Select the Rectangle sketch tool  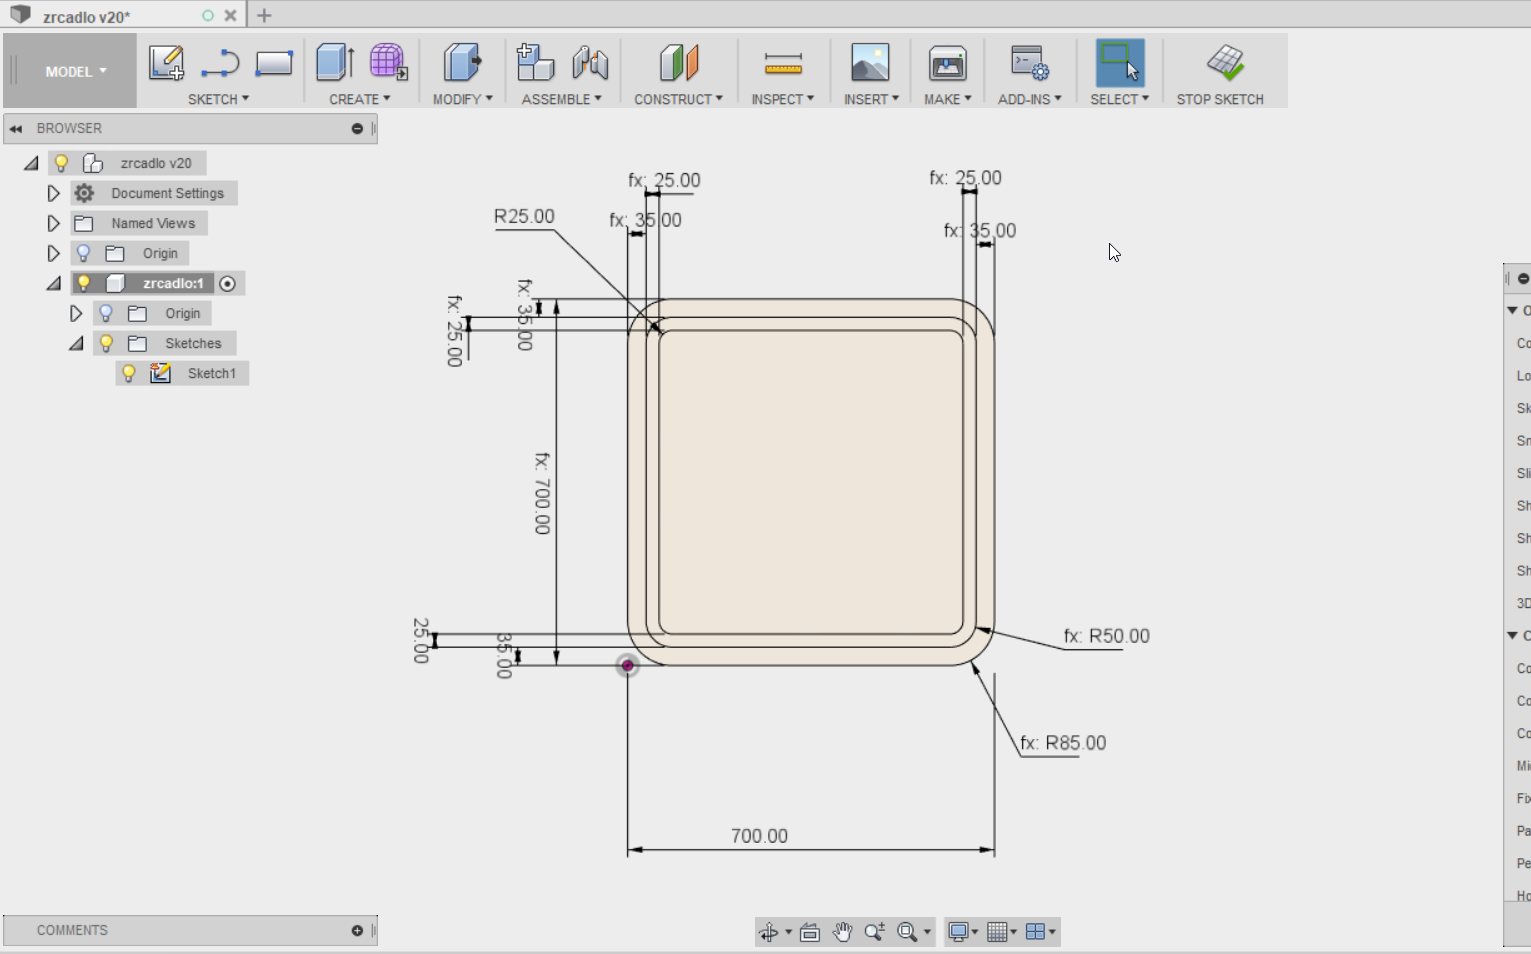click(273, 63)
